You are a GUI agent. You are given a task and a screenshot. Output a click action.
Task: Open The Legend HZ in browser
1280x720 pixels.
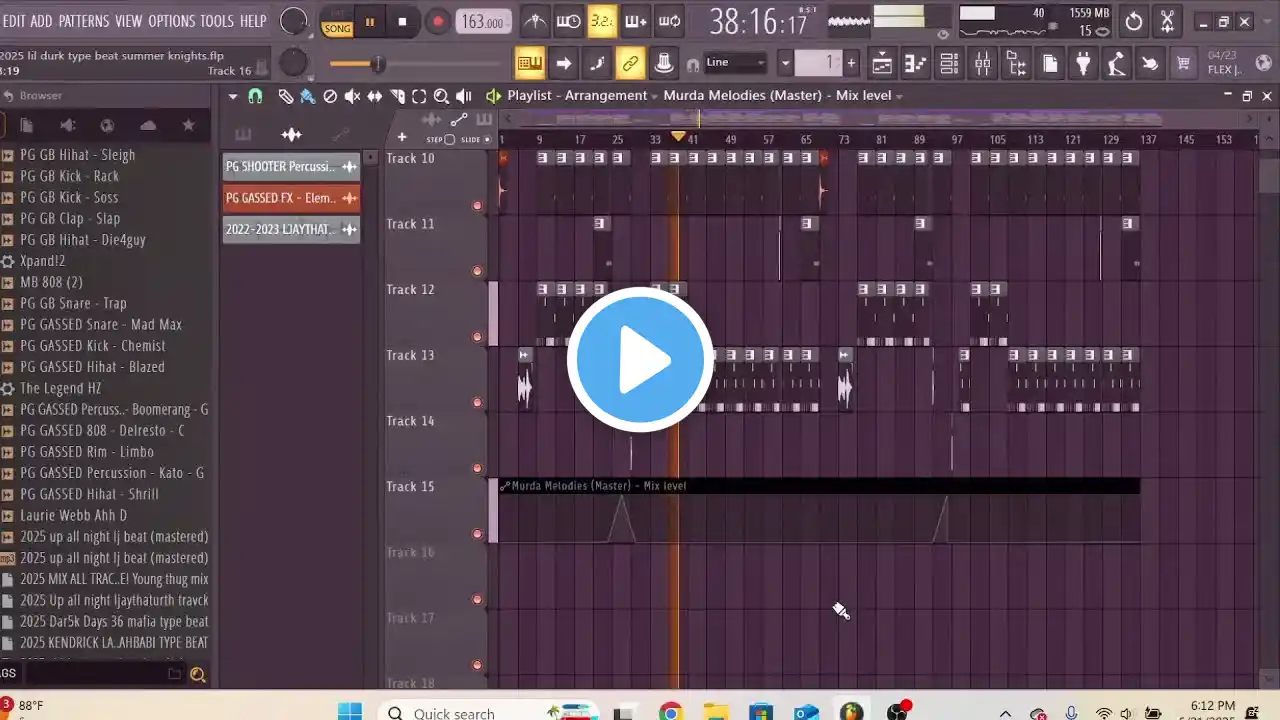60,388
